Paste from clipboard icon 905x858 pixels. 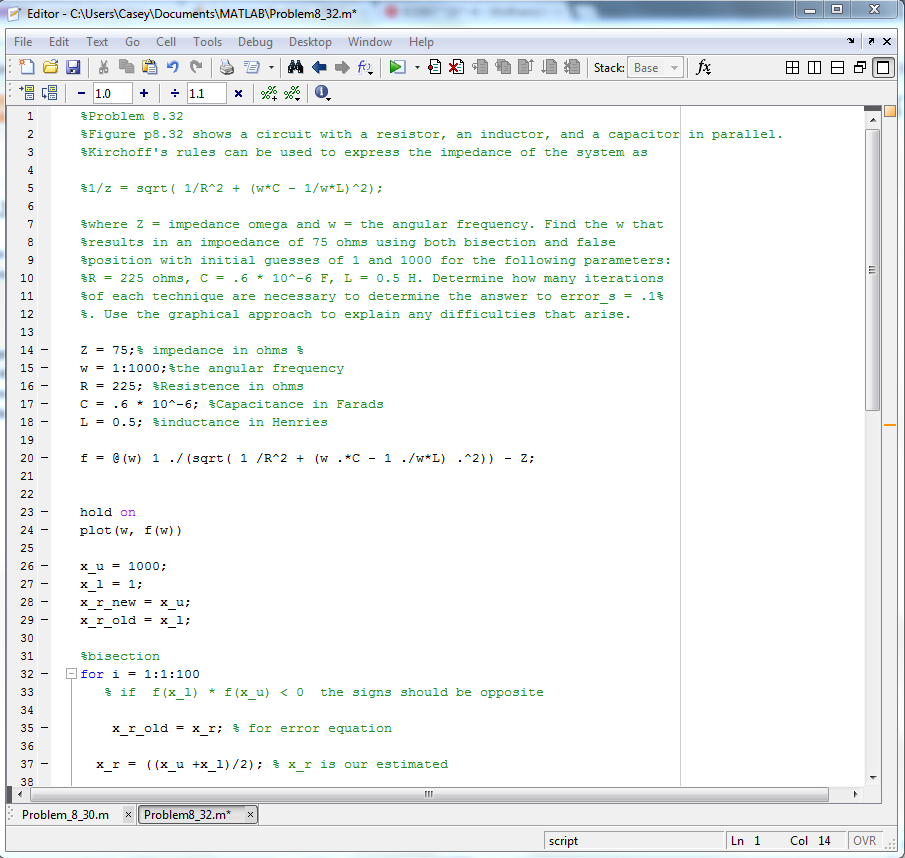(x=149, y=68)
